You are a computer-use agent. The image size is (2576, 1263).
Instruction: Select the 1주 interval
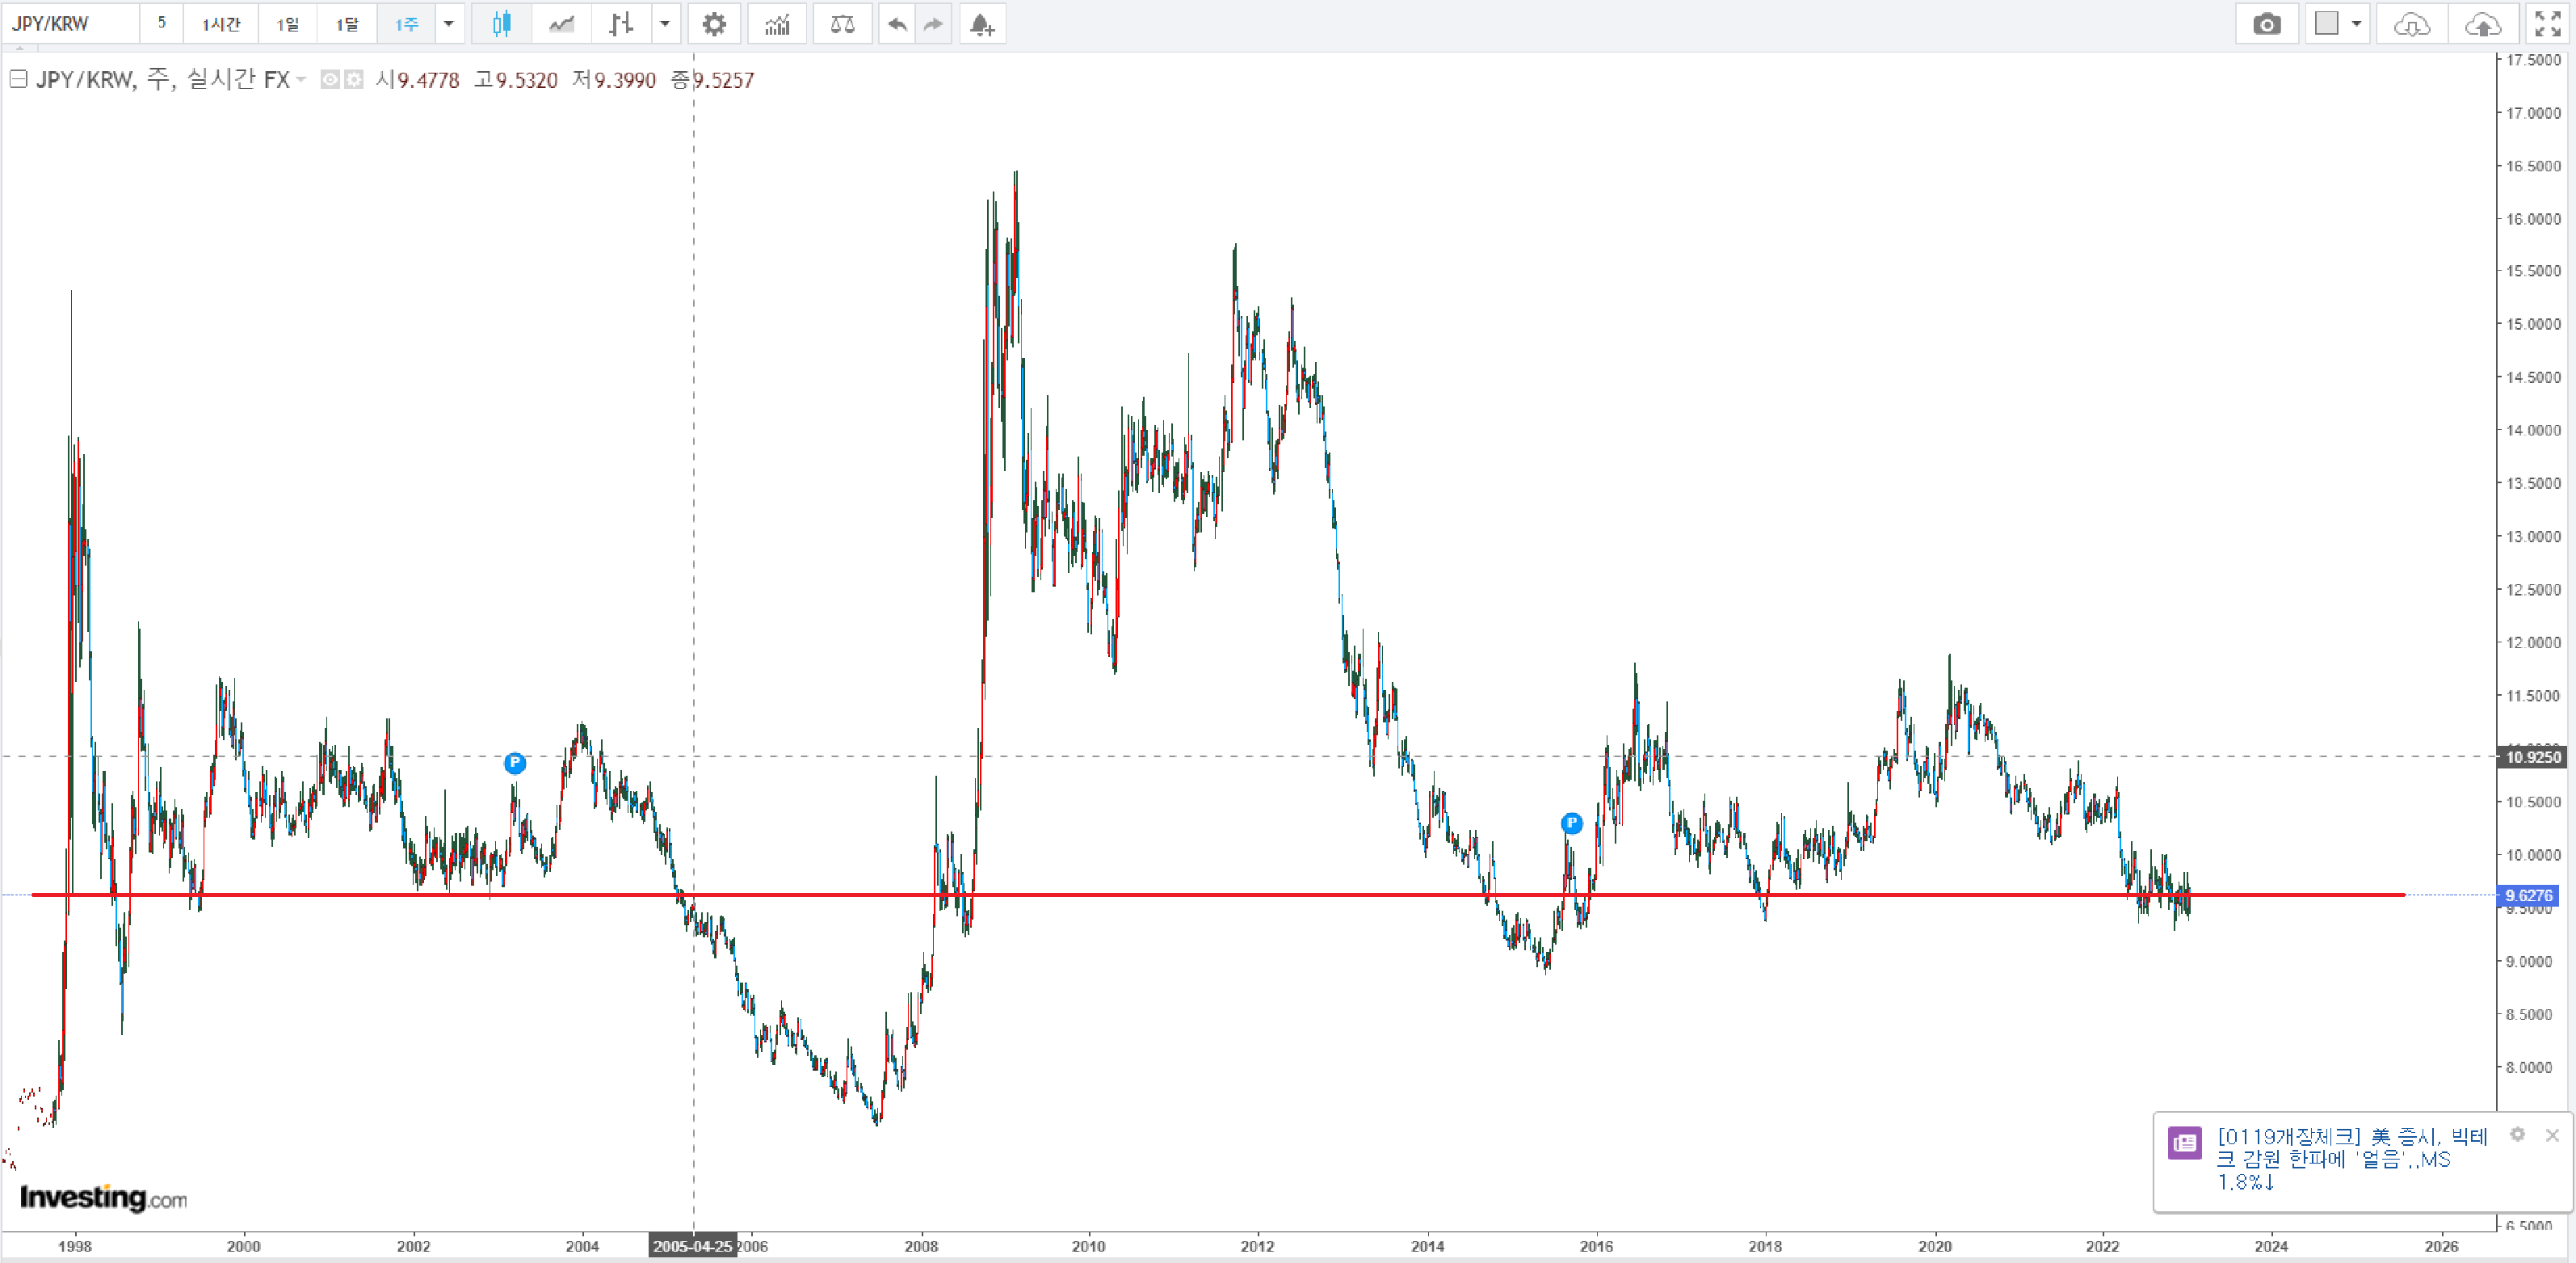[406, 24]
